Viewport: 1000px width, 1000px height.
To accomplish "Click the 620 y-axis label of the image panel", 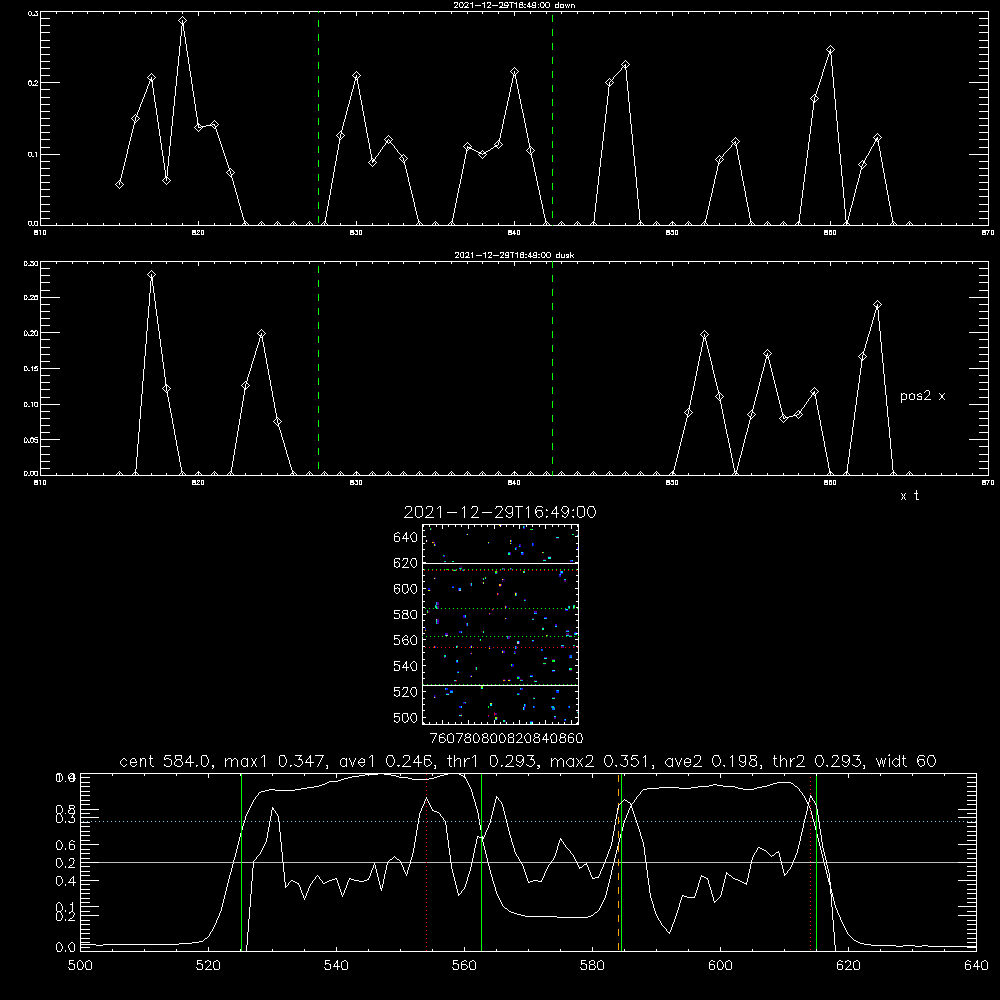I will tap(406, 563).
